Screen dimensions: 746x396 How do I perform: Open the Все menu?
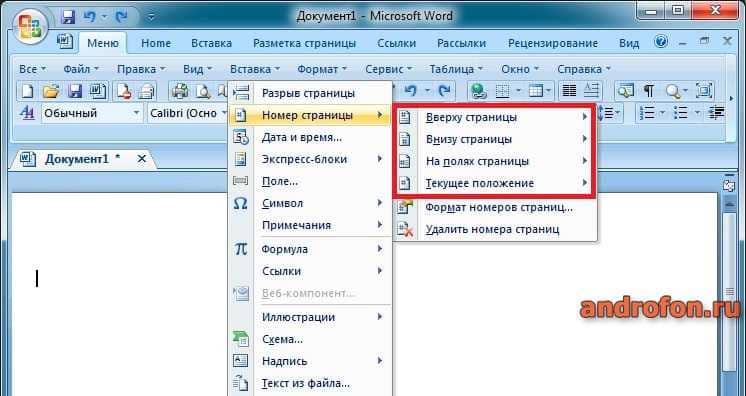pyautogui.click(x=32, y=69)
